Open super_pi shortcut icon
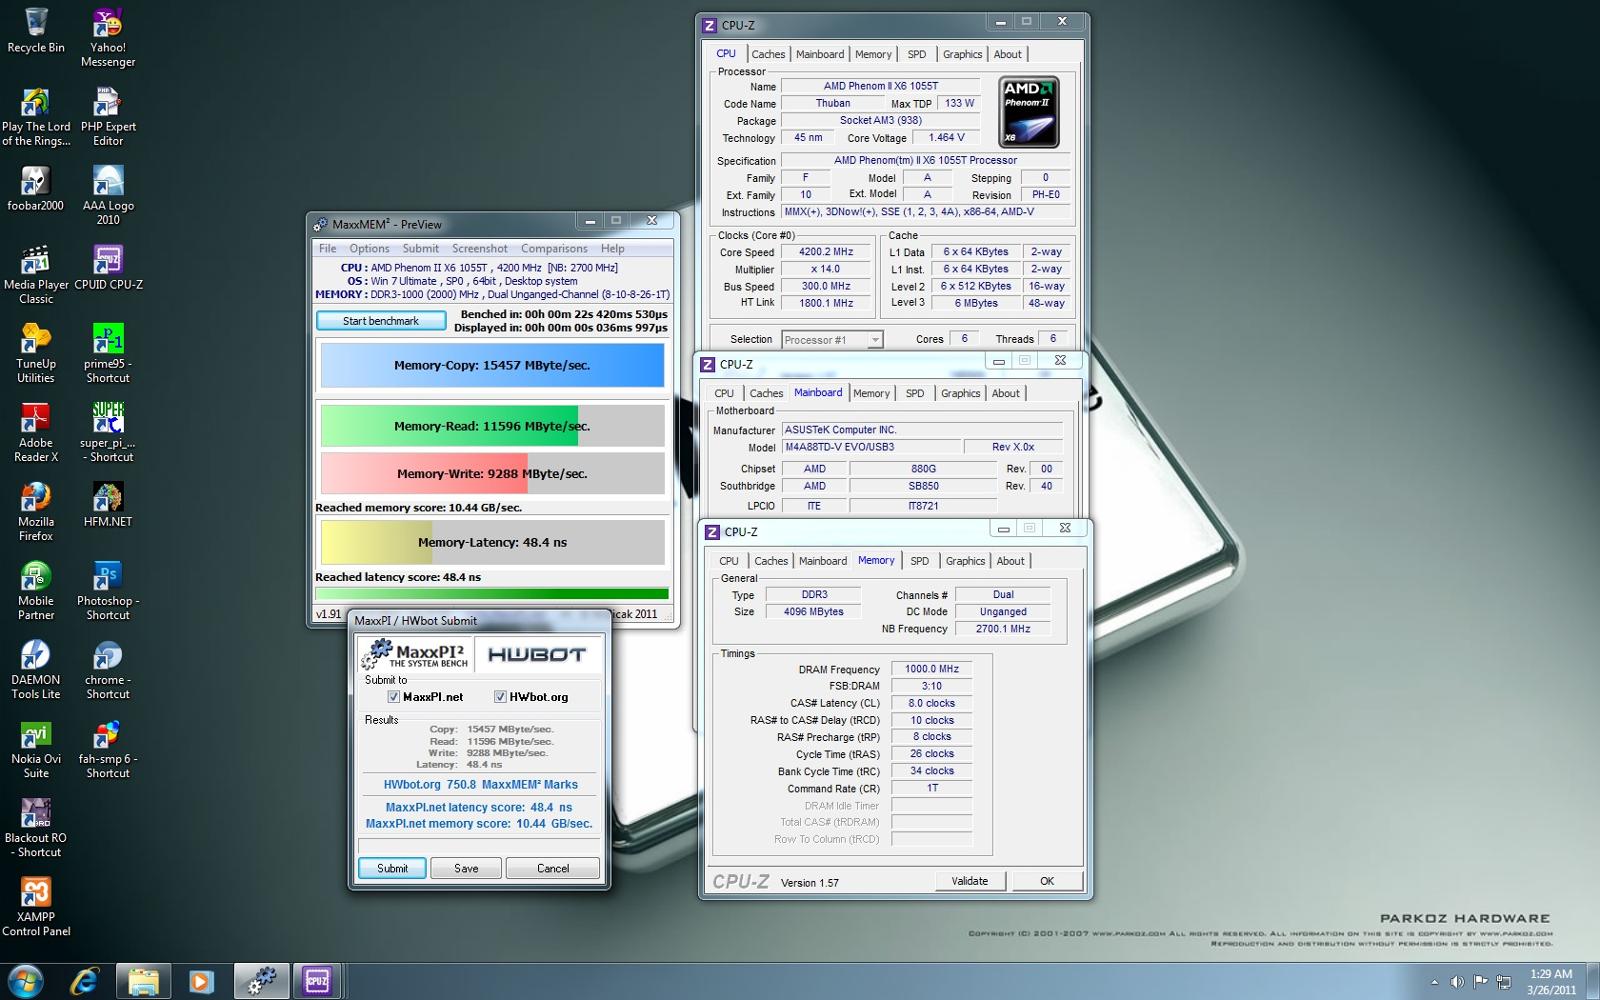1600x1000 pixels. [108, 433]
